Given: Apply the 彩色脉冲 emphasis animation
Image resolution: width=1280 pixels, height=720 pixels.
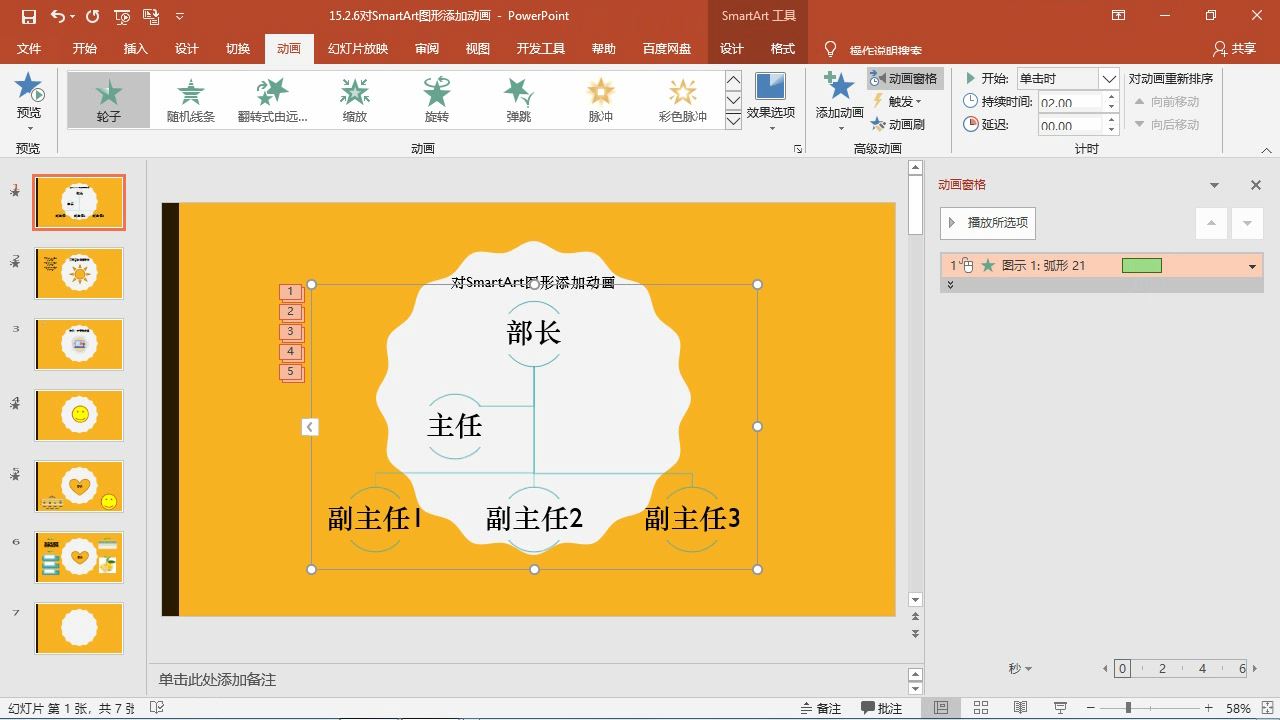Looking at the screenshot, I should pyautogui.click(x=682, y=99).
